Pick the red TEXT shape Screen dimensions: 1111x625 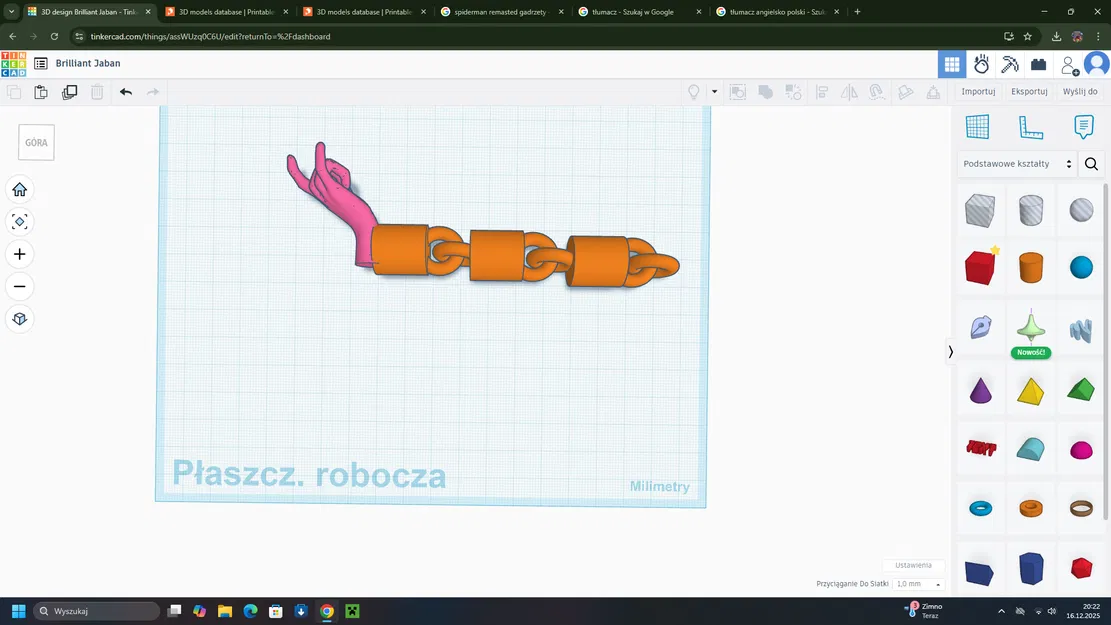pos(981,448)
